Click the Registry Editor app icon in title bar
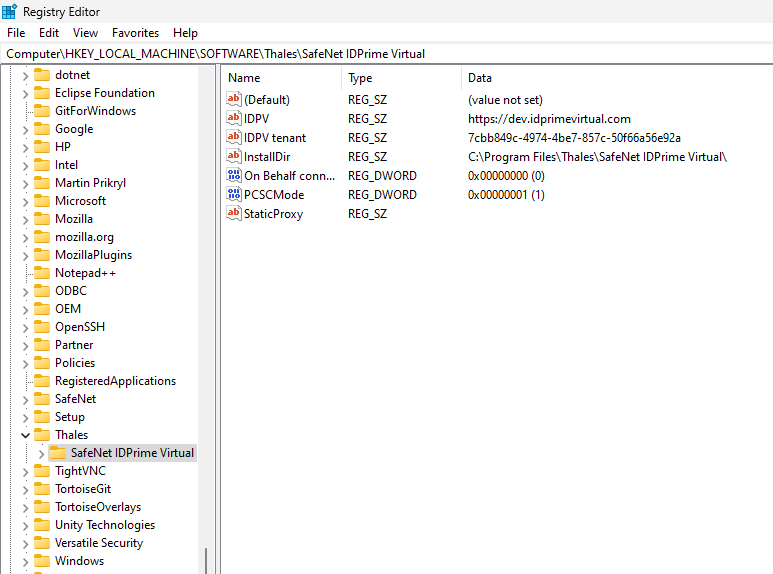The image size is (773, 574). [9, 11]
